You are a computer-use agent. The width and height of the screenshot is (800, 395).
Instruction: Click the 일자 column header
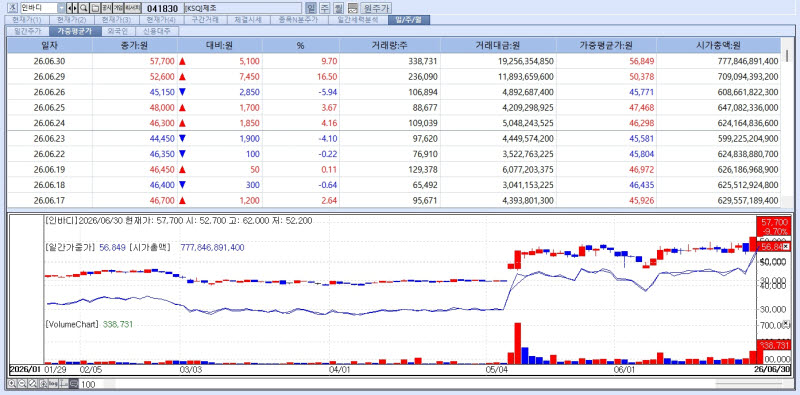point(49,45)
